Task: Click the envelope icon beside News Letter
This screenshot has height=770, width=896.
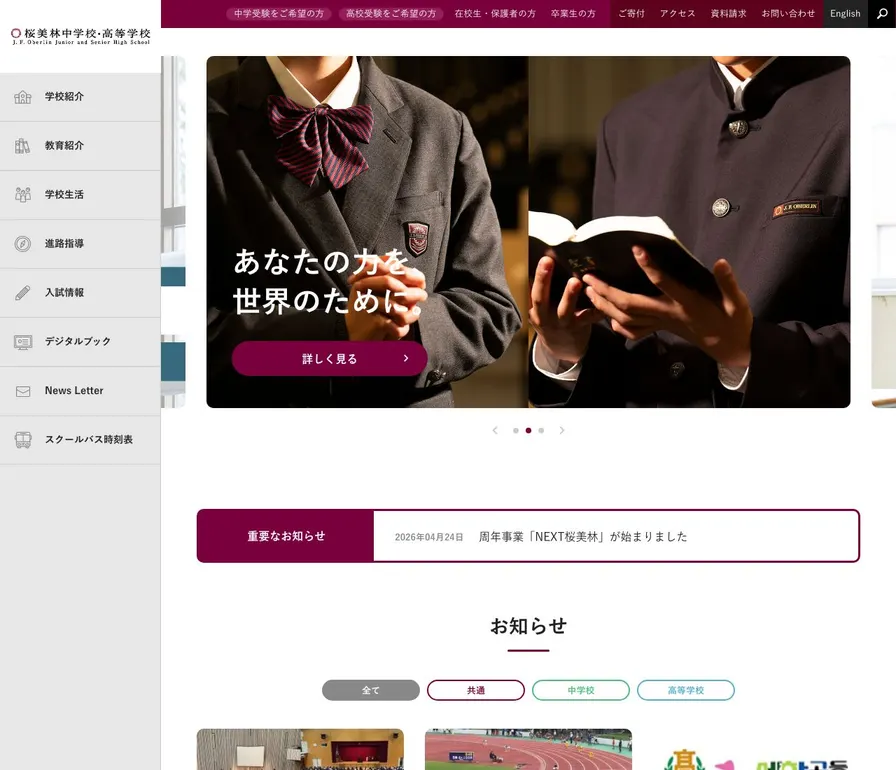Action: (23, 391)
